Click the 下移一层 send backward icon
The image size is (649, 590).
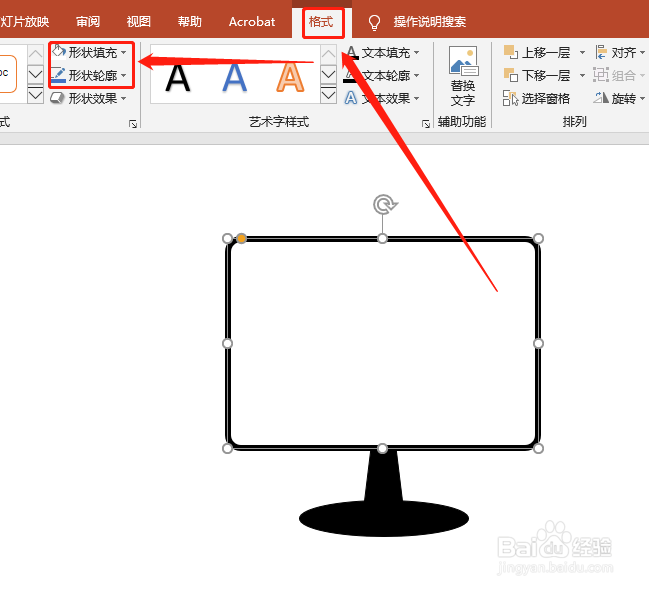pos(511,75)
